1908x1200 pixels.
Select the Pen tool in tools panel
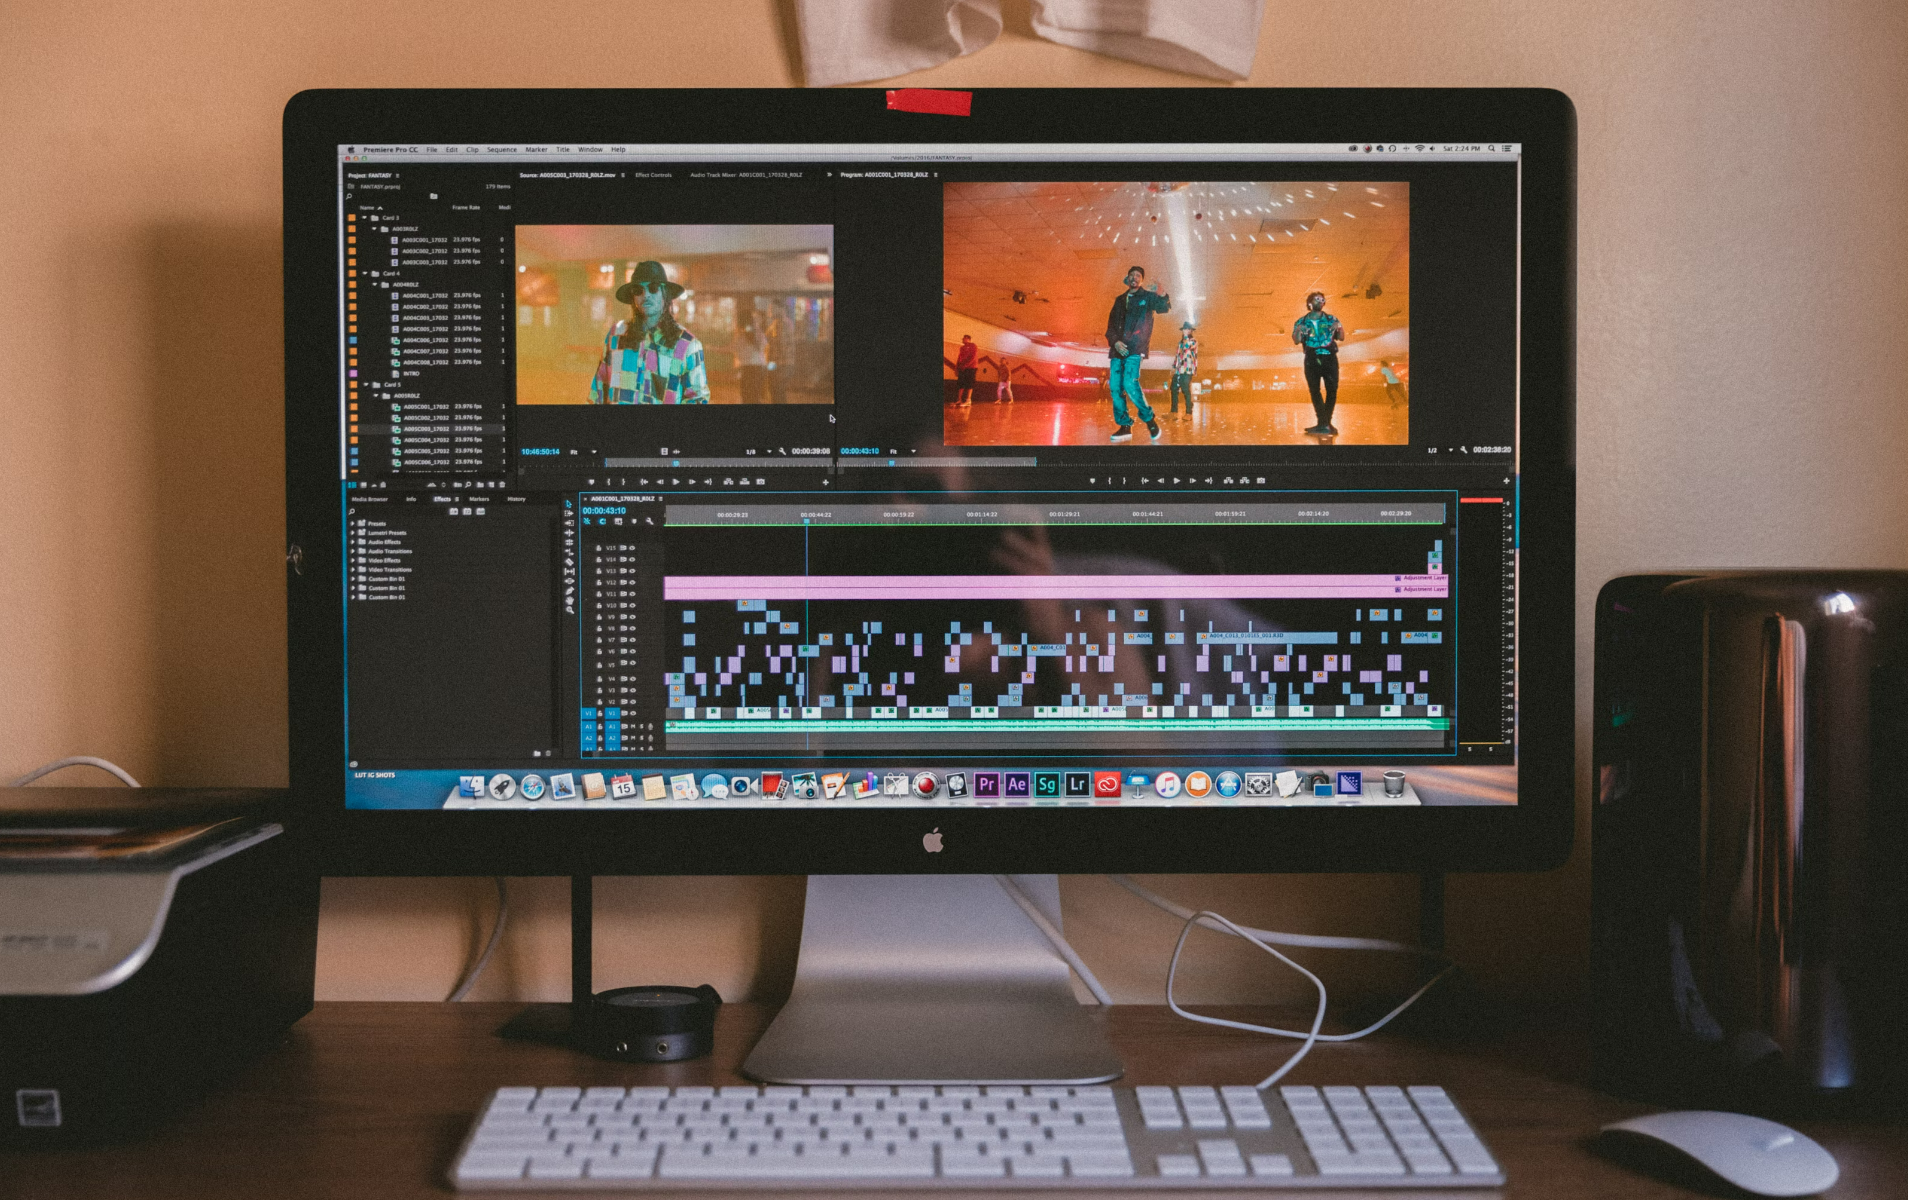pyautogui.click(x=569, y=590)
